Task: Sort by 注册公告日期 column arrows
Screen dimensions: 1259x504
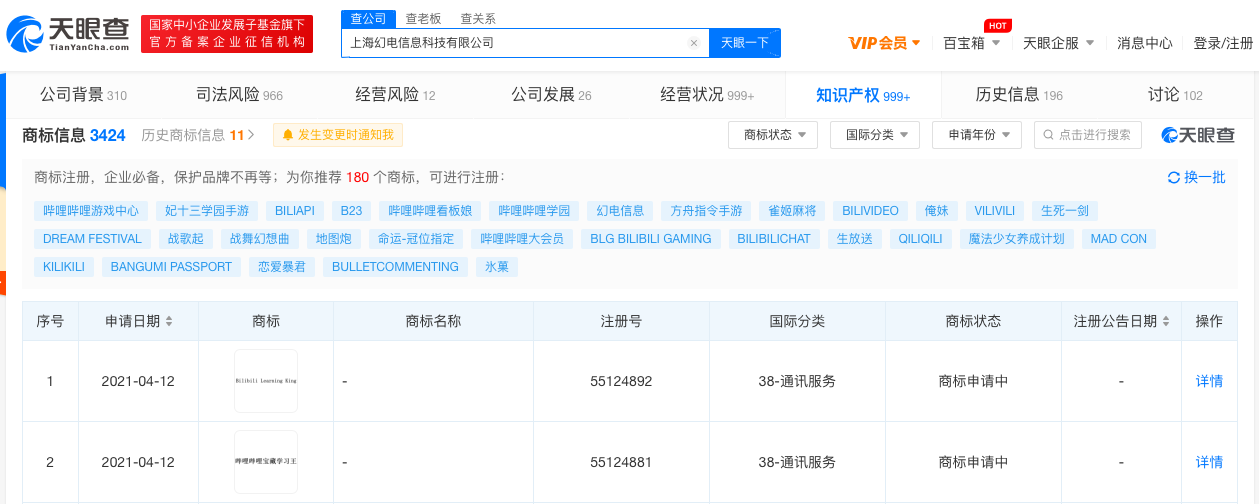Action: pos(1166,322)
